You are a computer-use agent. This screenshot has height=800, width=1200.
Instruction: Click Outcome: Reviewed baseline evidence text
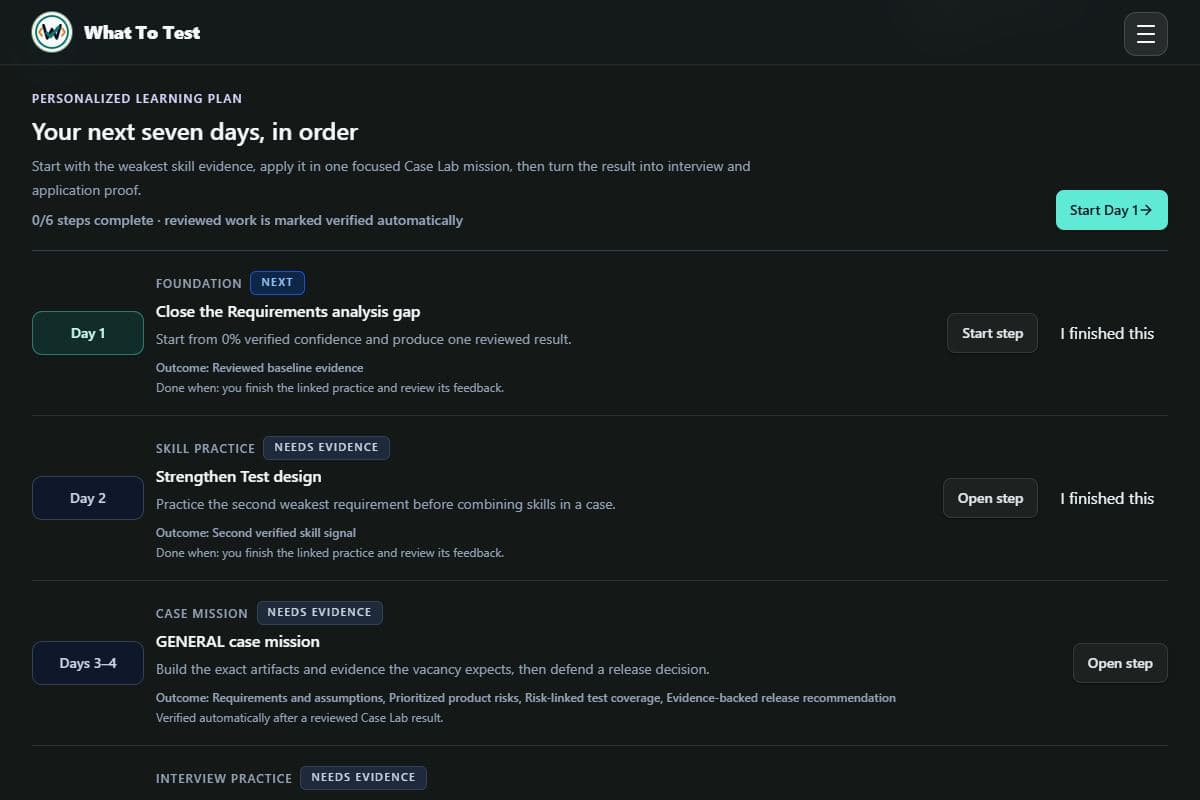pyautogui.click(x=260, y=368)
